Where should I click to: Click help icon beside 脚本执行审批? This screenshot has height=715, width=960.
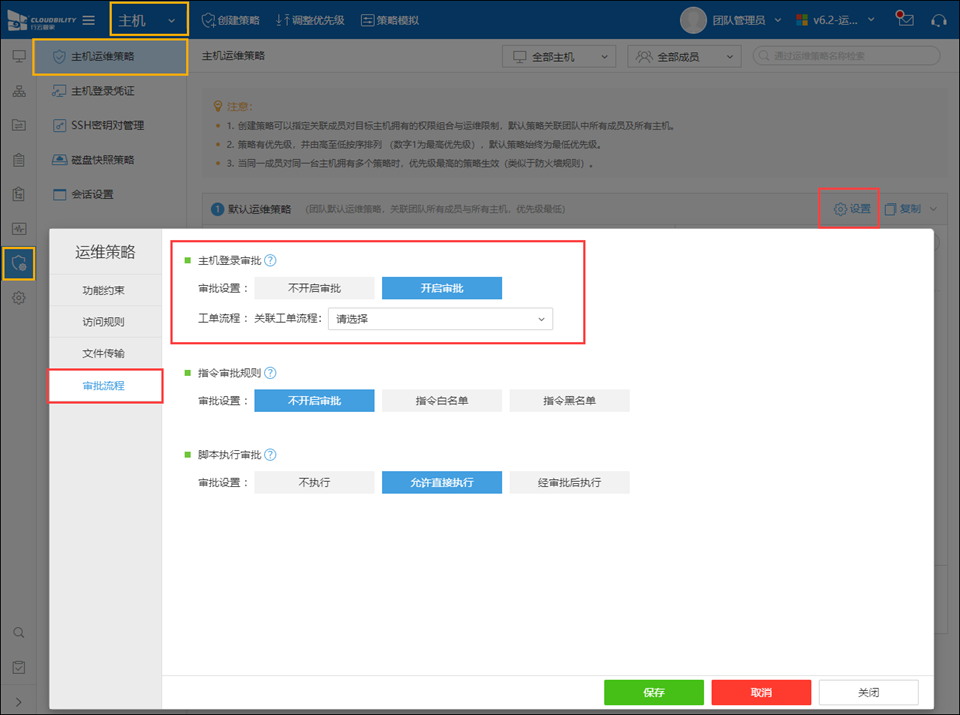pos(270,455)
